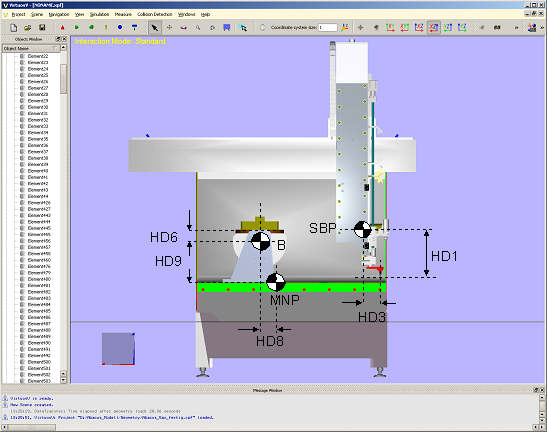Toggle visibility icon of Element22
The width and height of the screenshot is (547, 432).
coord(23,56)
